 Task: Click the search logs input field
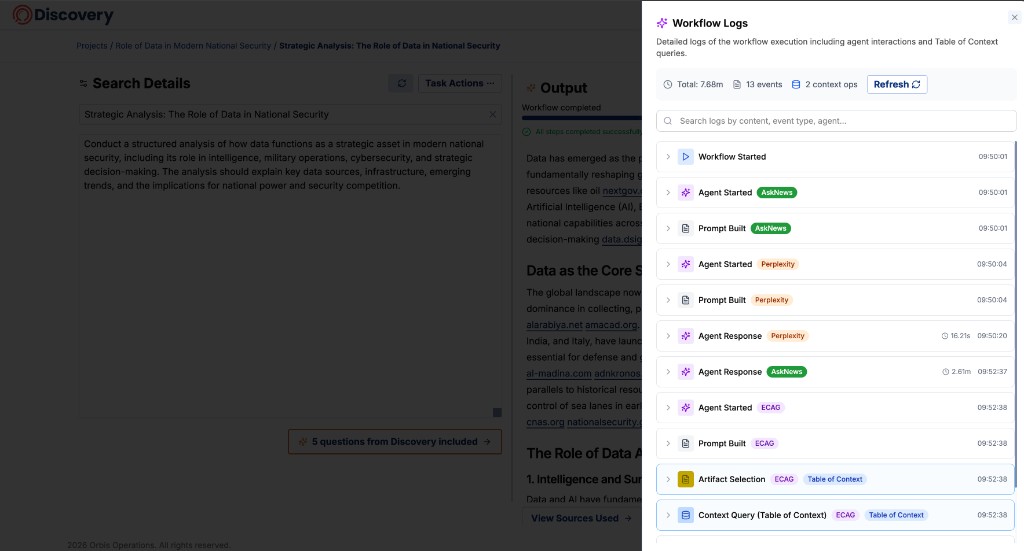click(836, 121)
